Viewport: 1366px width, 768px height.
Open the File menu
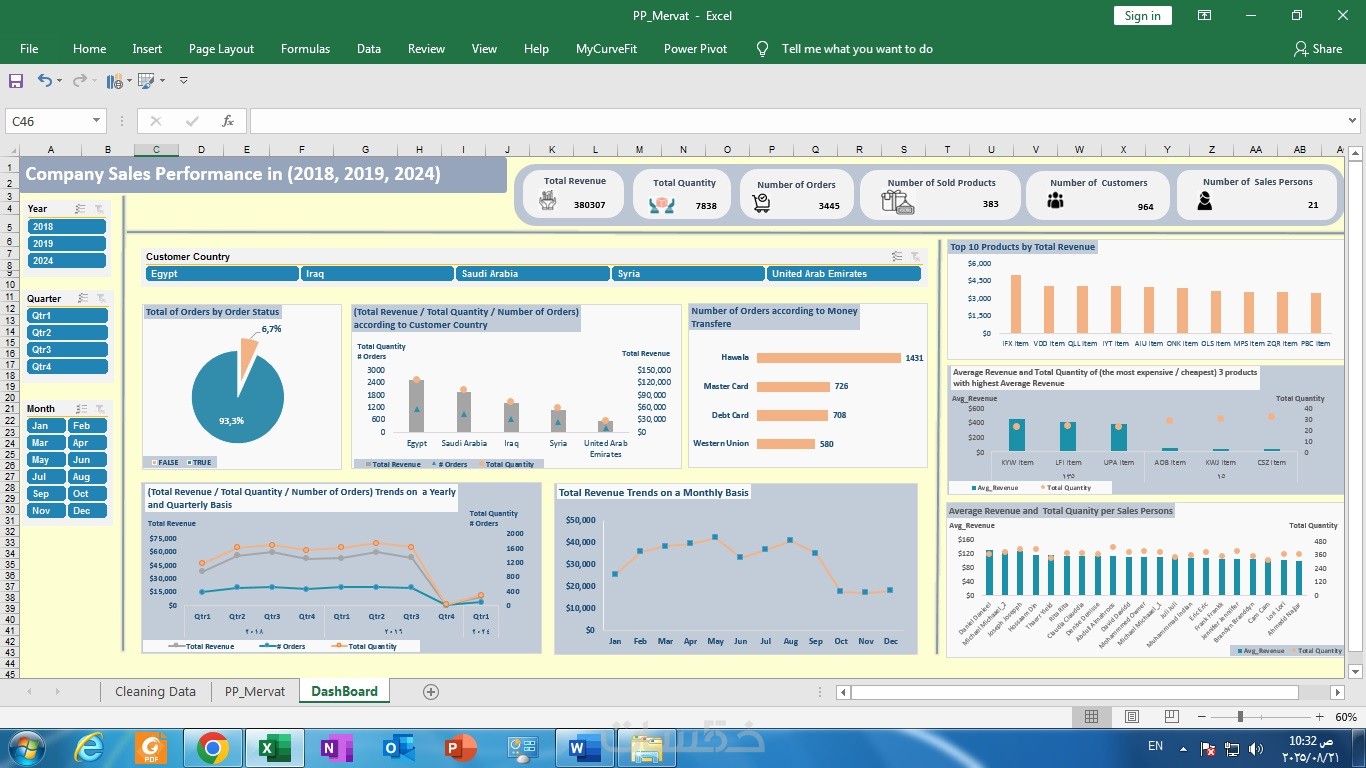(x=29, y=48)
